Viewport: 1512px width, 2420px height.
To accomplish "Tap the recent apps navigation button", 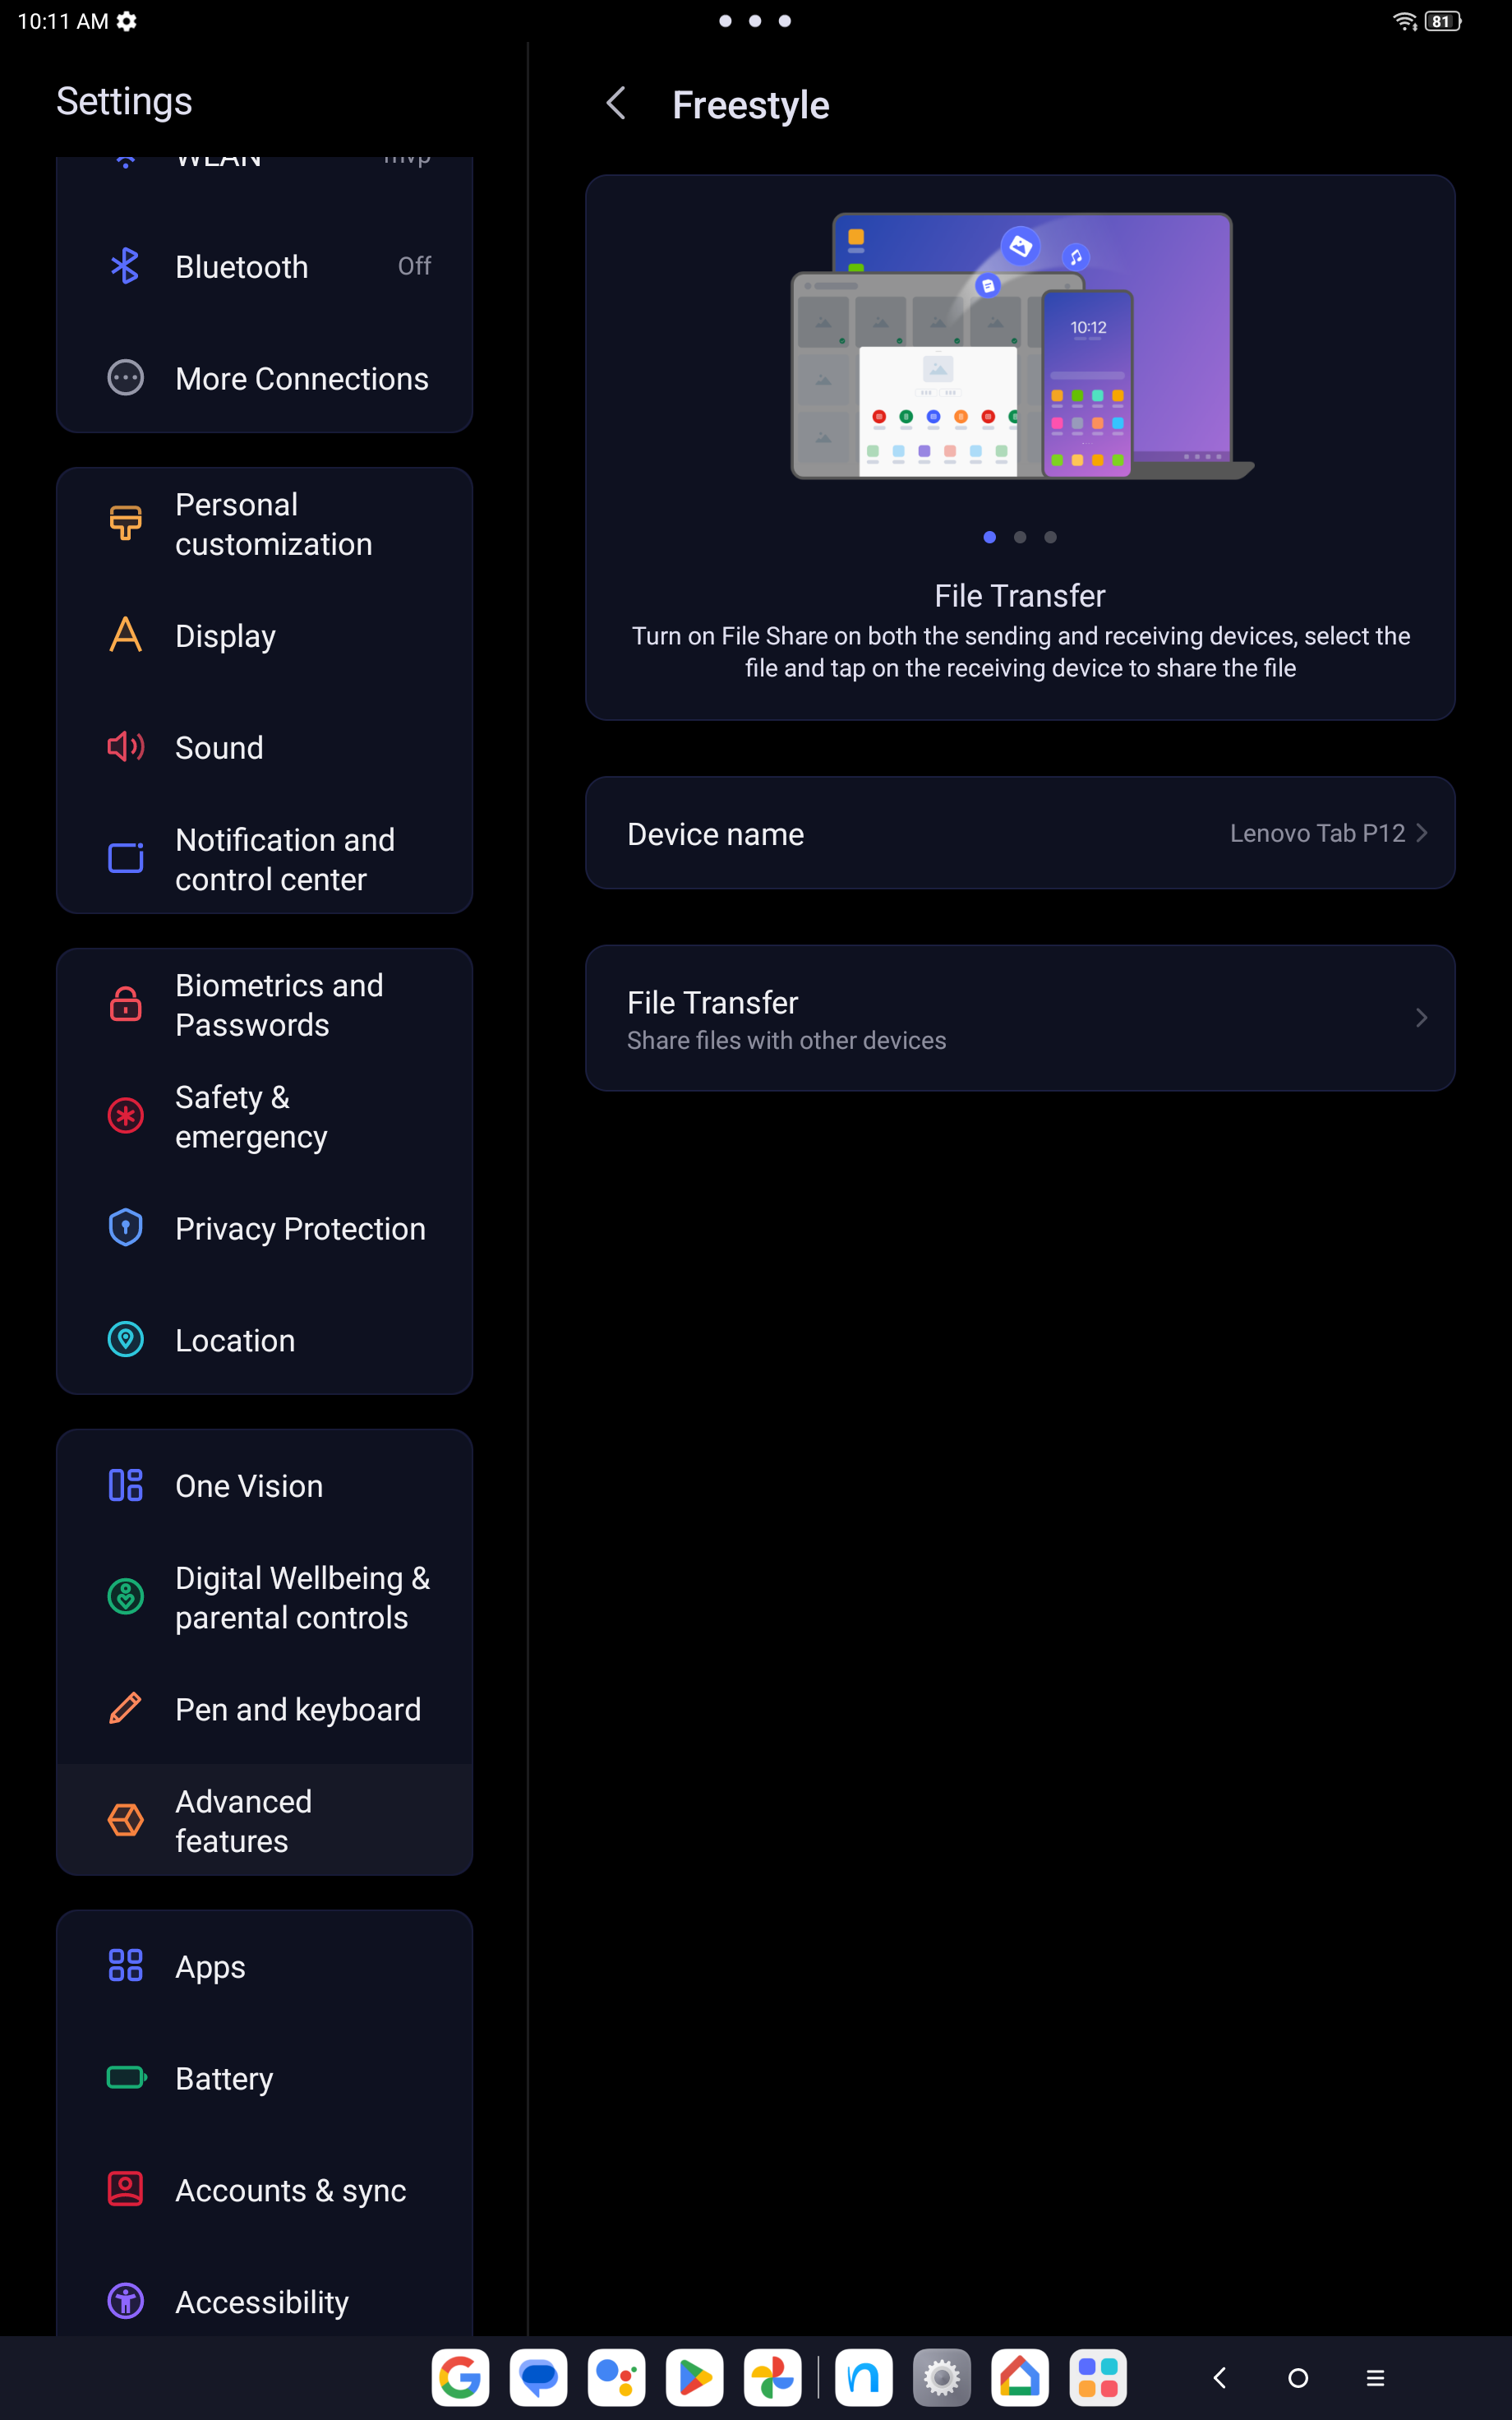I will pyautogui.click(x=1375, y=2378).
